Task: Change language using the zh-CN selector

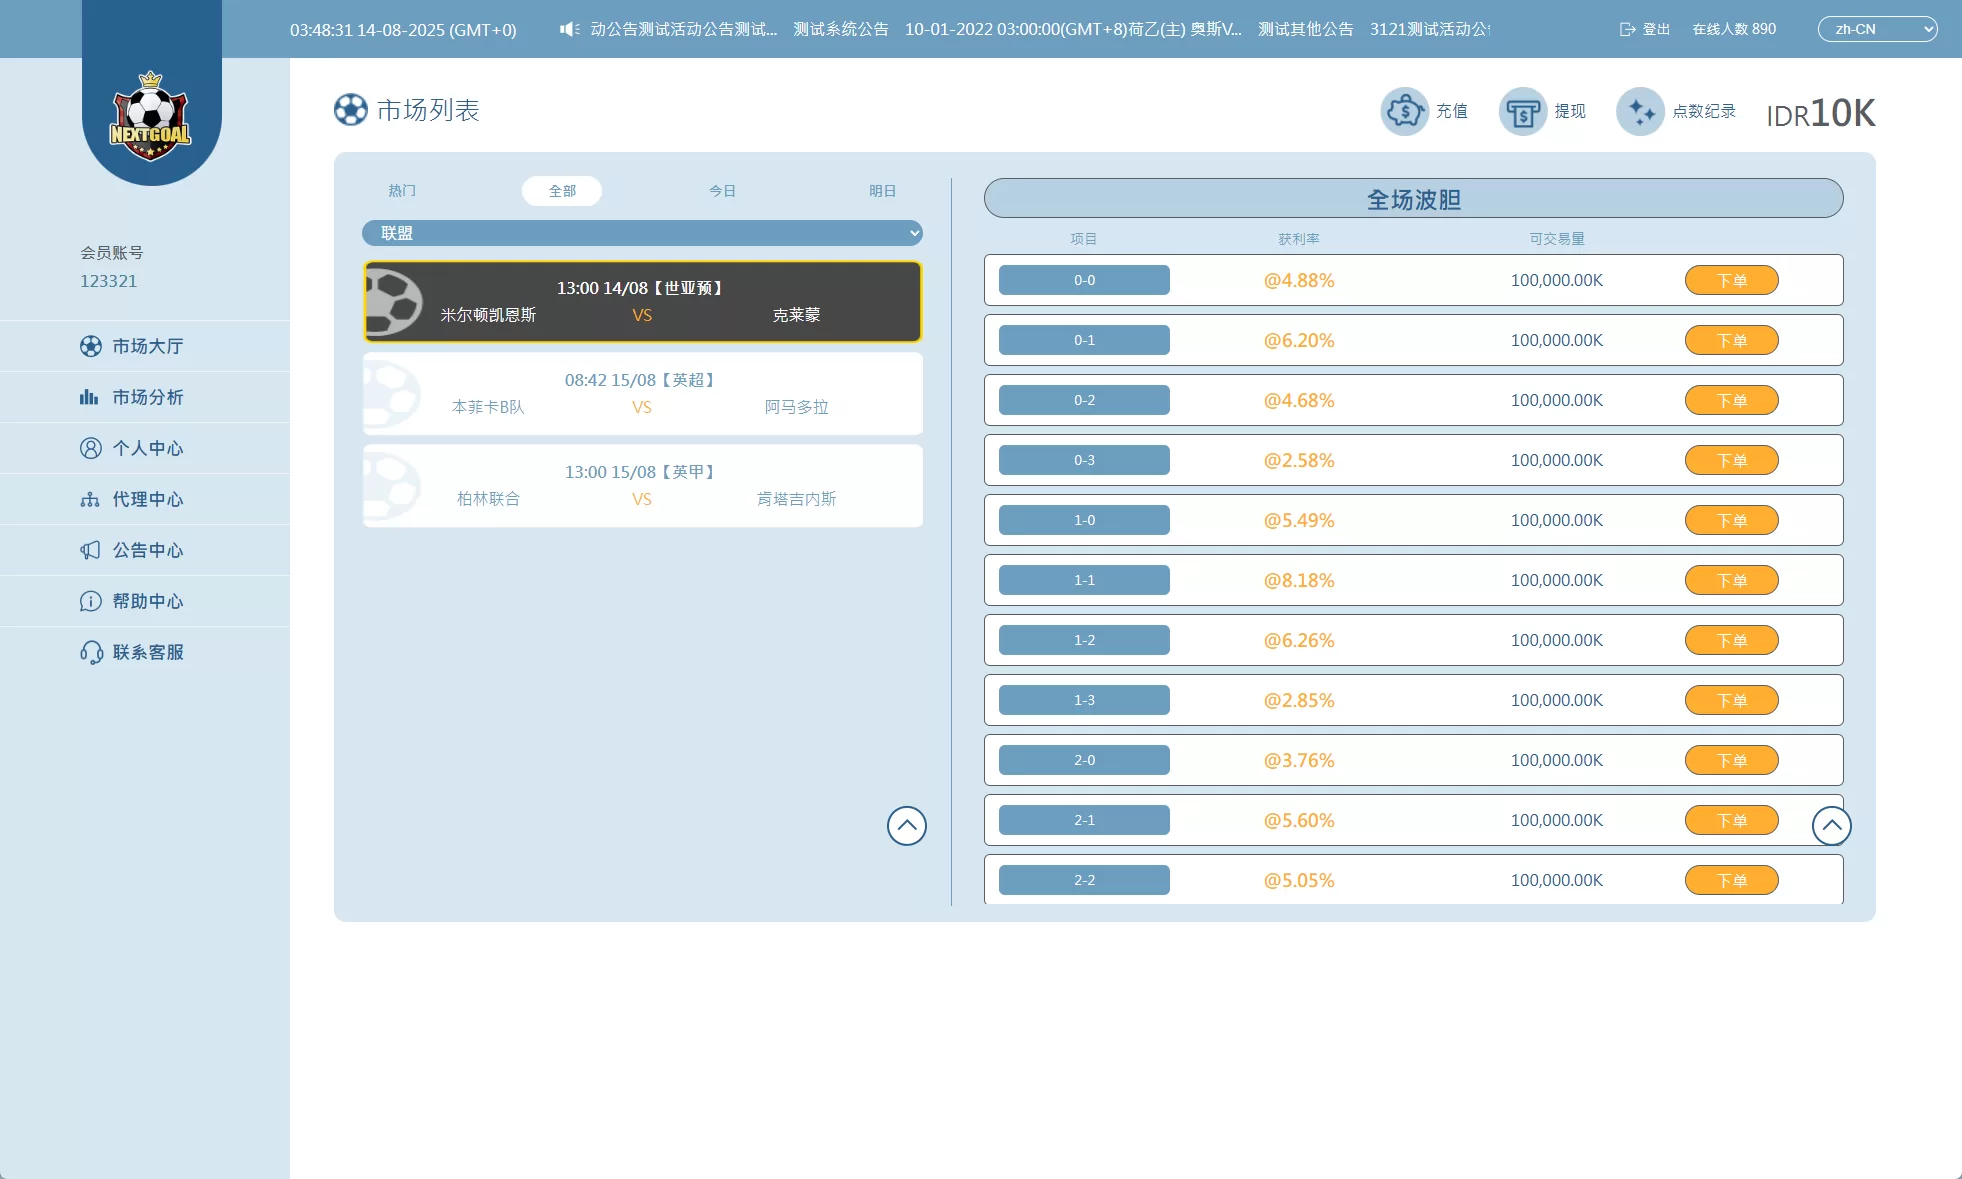Action: 1875,29
